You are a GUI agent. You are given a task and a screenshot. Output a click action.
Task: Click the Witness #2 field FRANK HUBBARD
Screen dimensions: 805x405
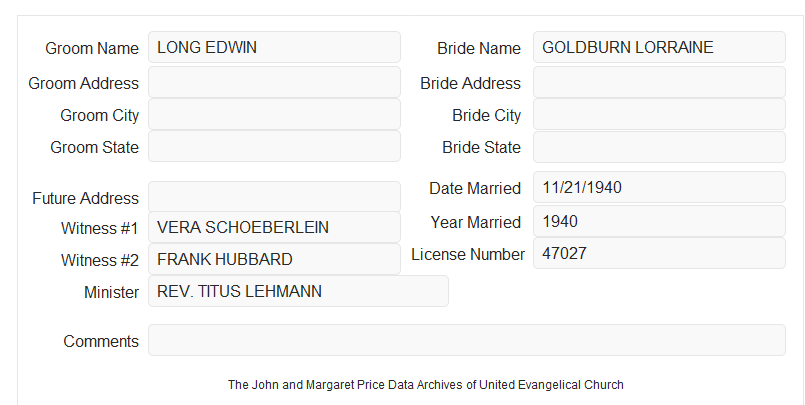coord(274,259)
